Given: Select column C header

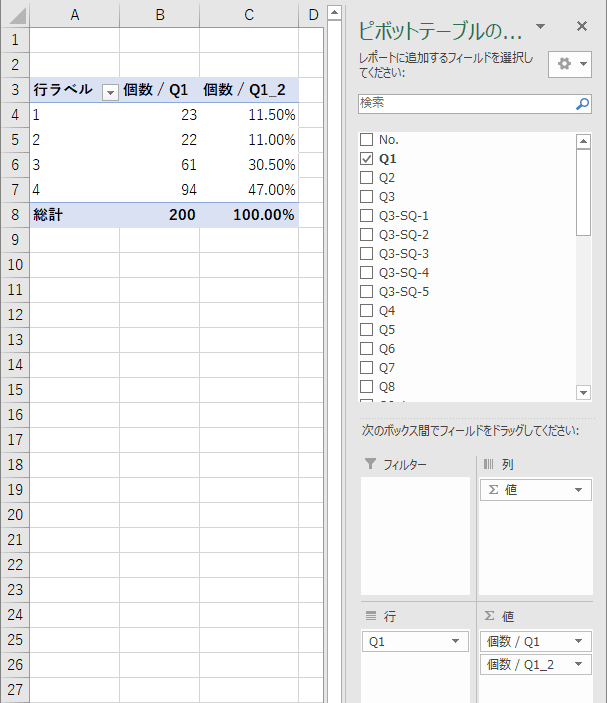Looking at the screenshot, I should coord(249,15).
